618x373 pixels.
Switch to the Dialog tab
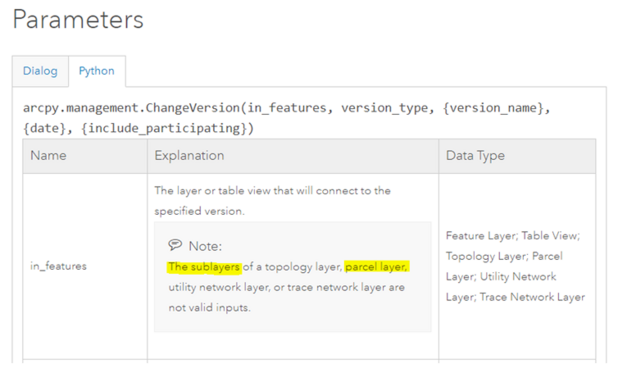pos(40,71)
